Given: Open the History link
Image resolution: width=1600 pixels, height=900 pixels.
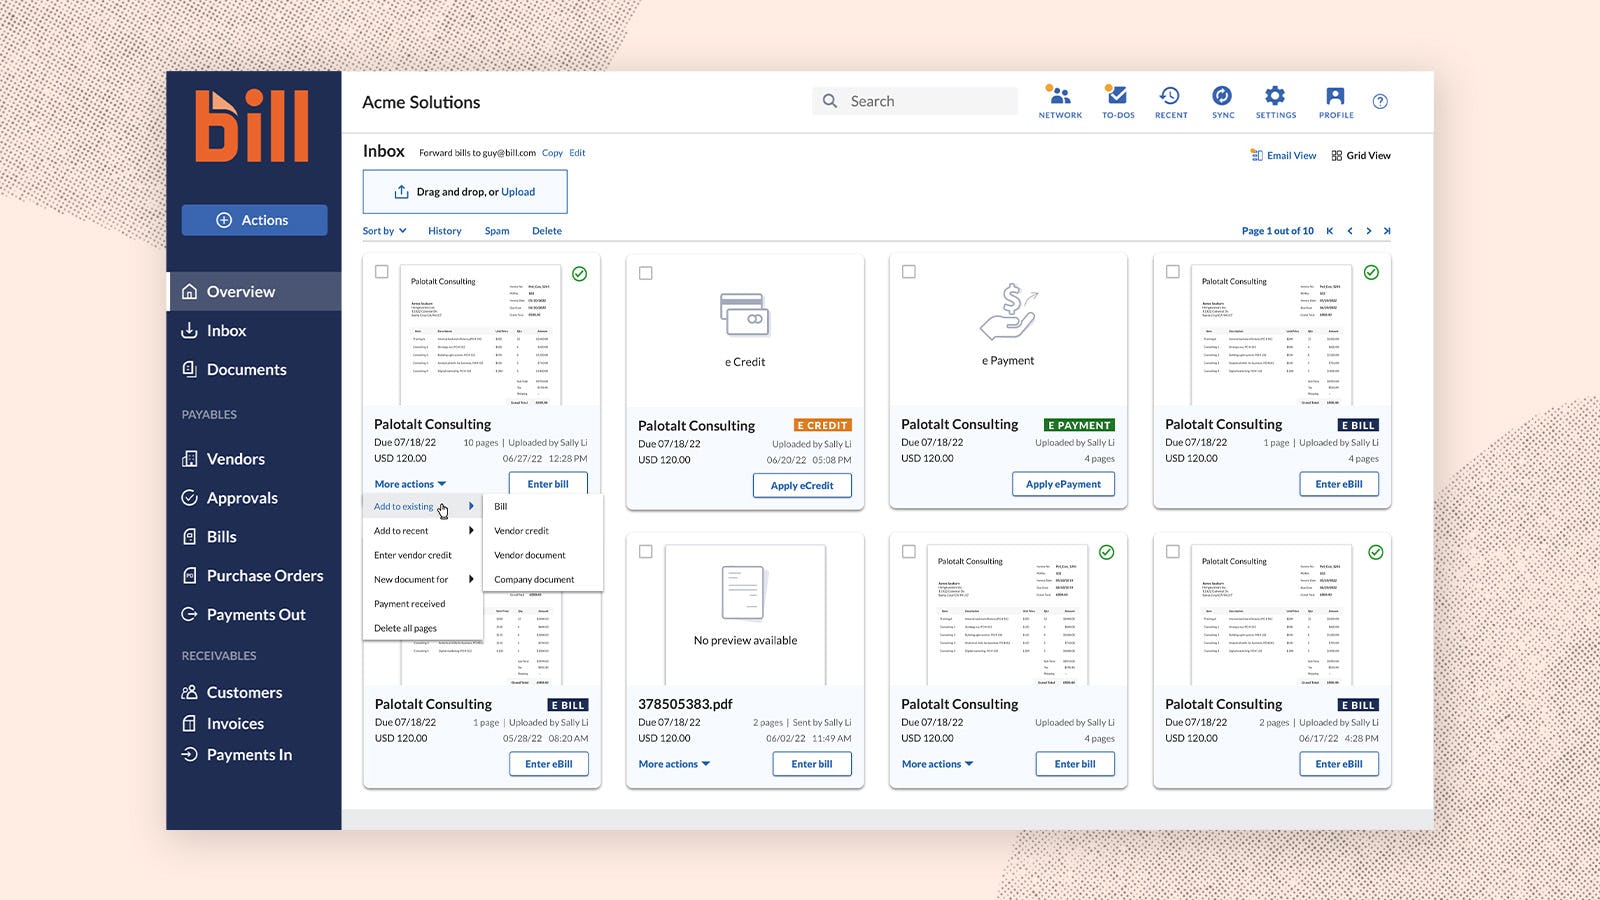Looking at the screenshot, I should (x=445, y=231).
